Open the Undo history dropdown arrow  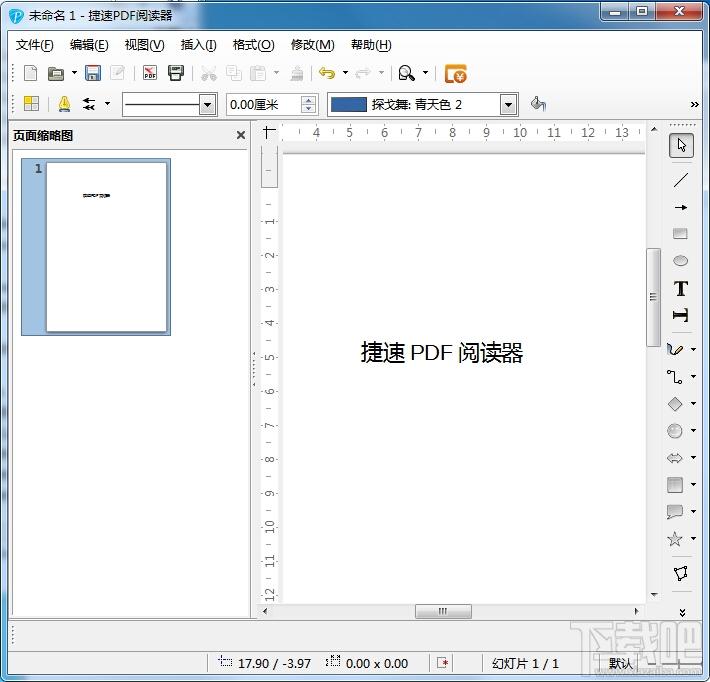[345, 72]
